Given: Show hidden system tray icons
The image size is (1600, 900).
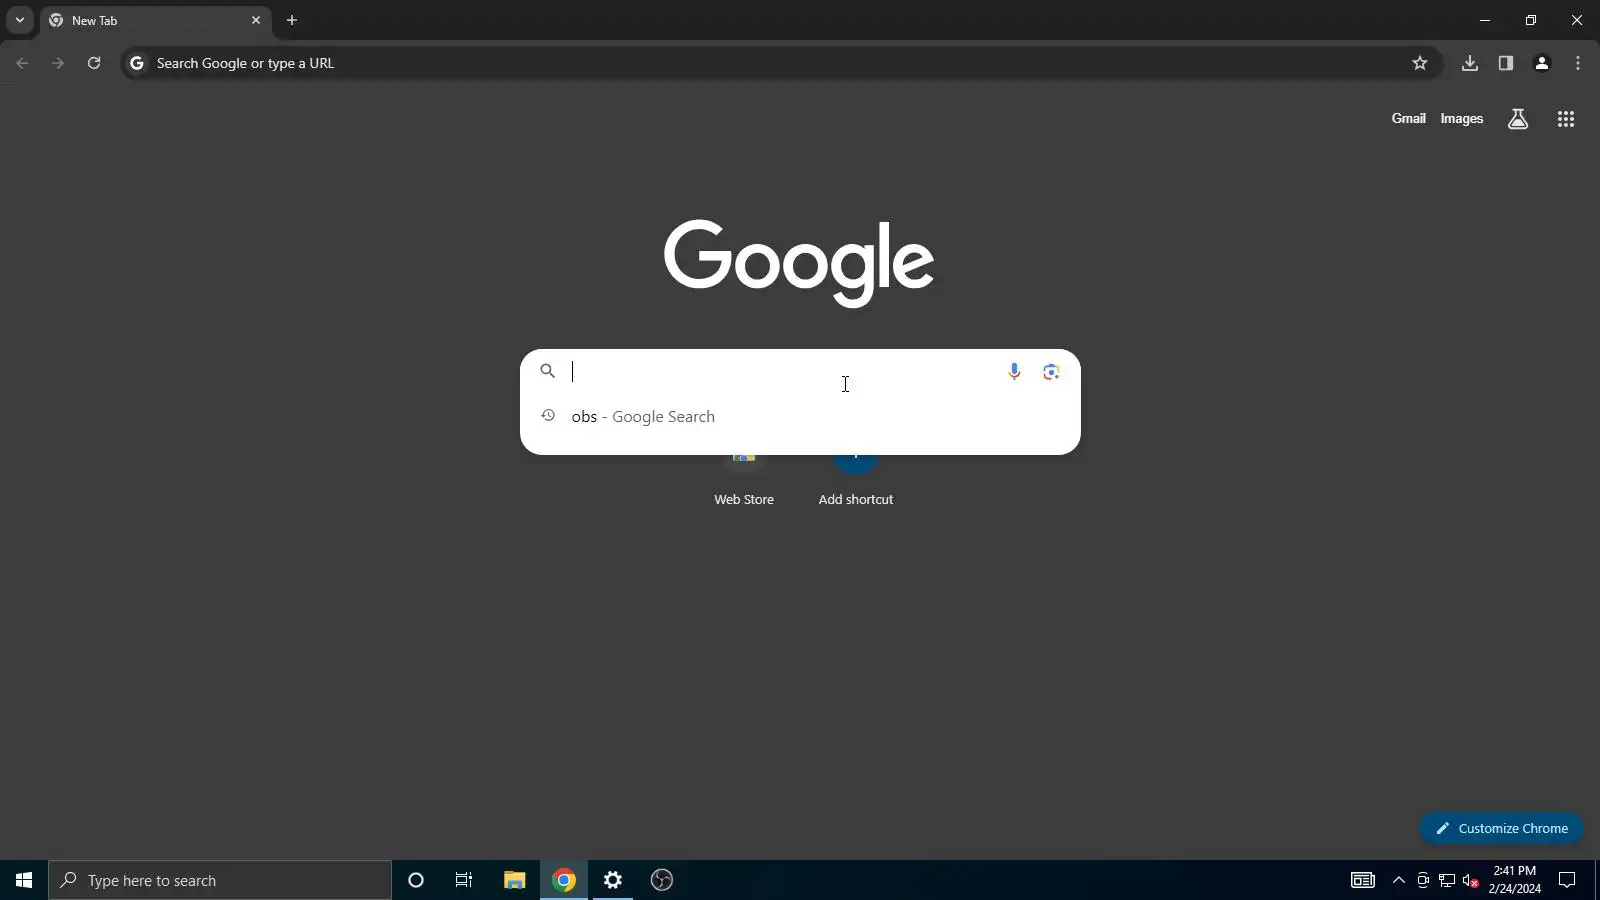Looking at the screenshot, I should [x=1399, y=880].
